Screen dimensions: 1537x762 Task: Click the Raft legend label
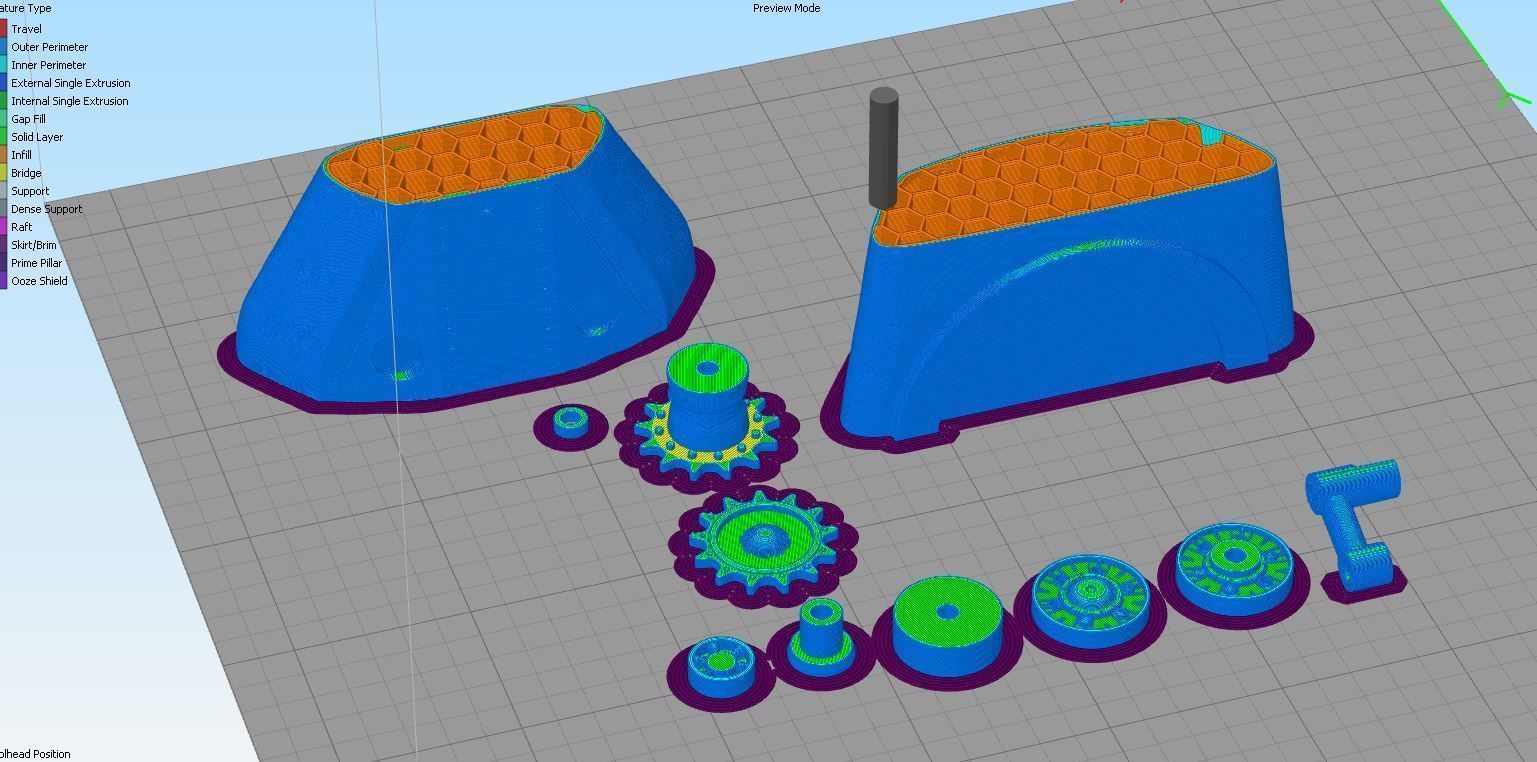point(22,227)
